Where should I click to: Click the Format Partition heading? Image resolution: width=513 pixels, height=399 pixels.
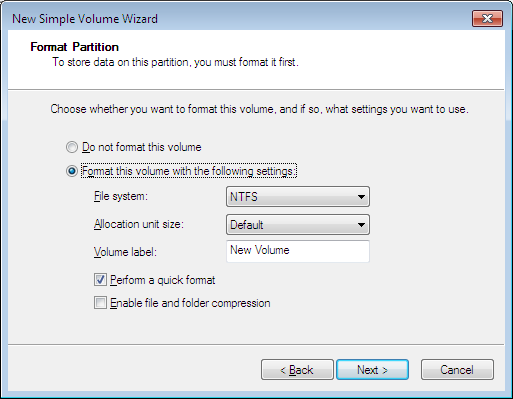(x=74, y=47)
